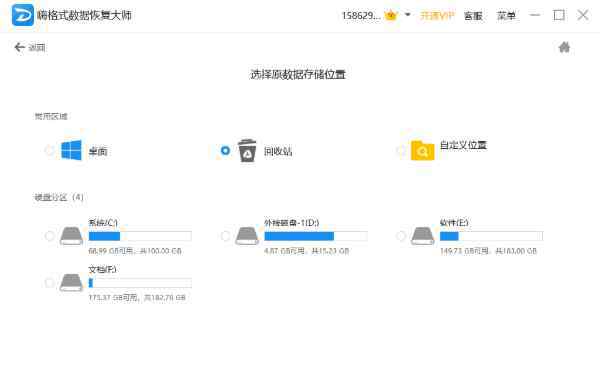Screen dimensions: 600x373
Task: Maximize the window
Action: (559, 15)
